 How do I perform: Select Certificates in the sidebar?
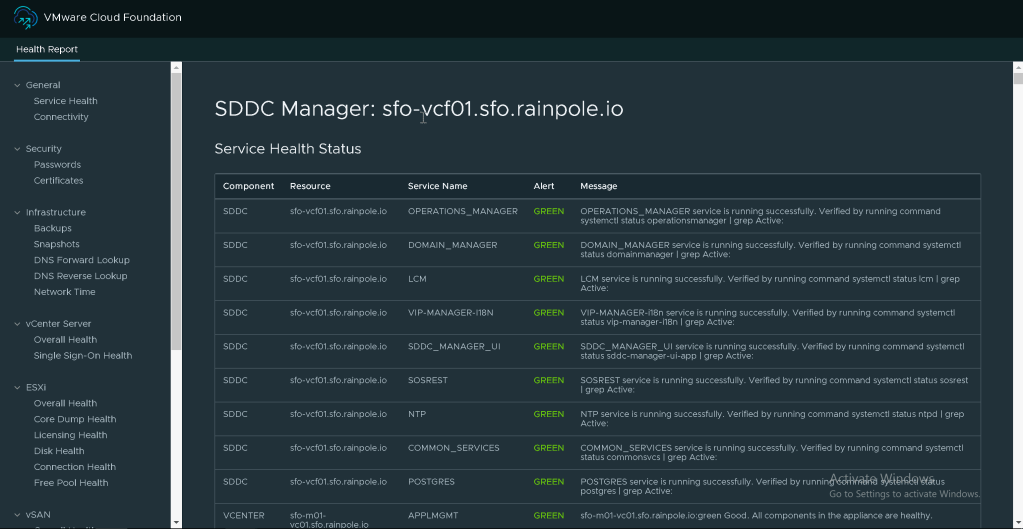[x=58, y=181]
